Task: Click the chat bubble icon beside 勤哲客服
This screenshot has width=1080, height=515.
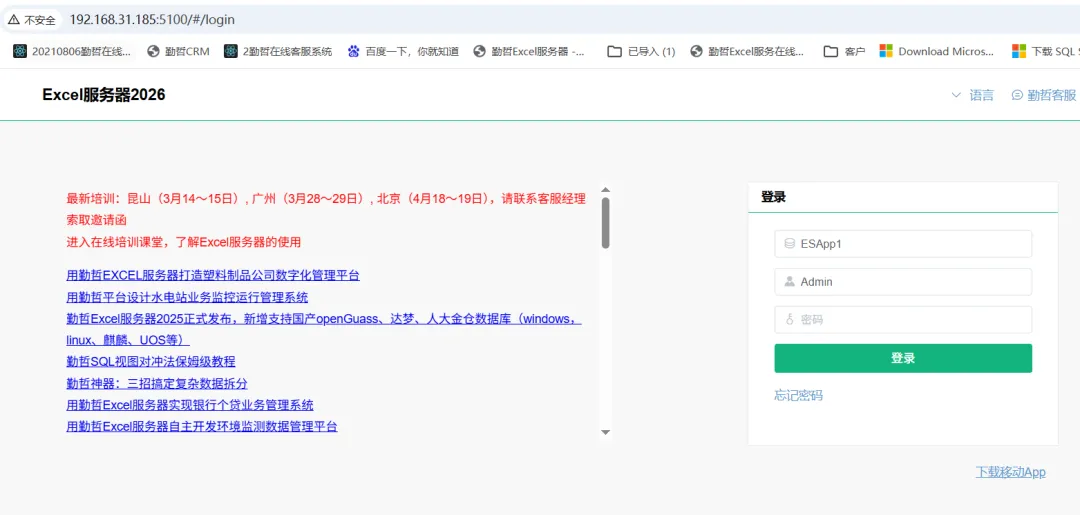Action: 1017,96
